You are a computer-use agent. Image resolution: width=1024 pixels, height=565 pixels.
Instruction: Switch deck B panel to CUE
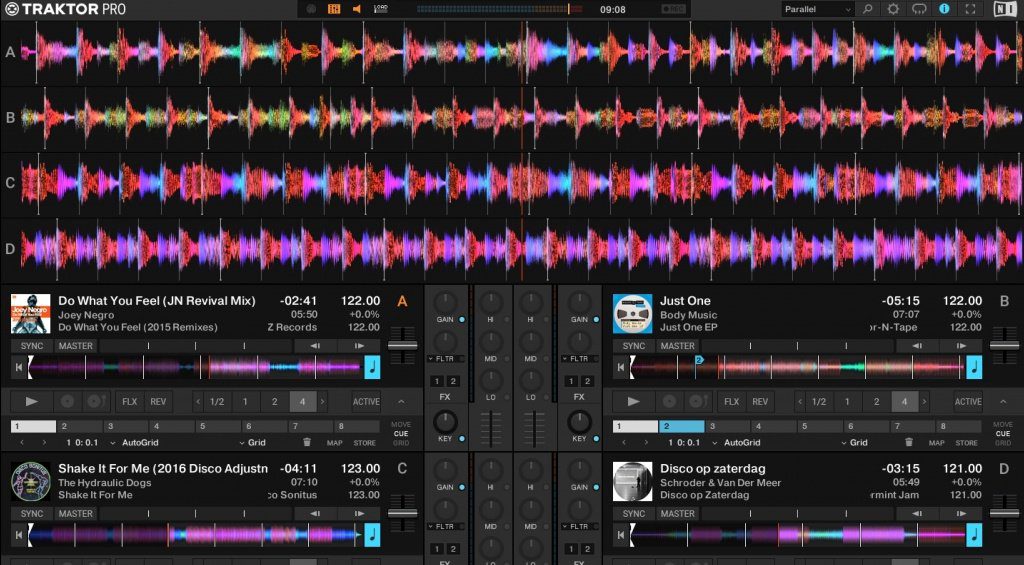pyautogui.click(x=1003, y=434)
